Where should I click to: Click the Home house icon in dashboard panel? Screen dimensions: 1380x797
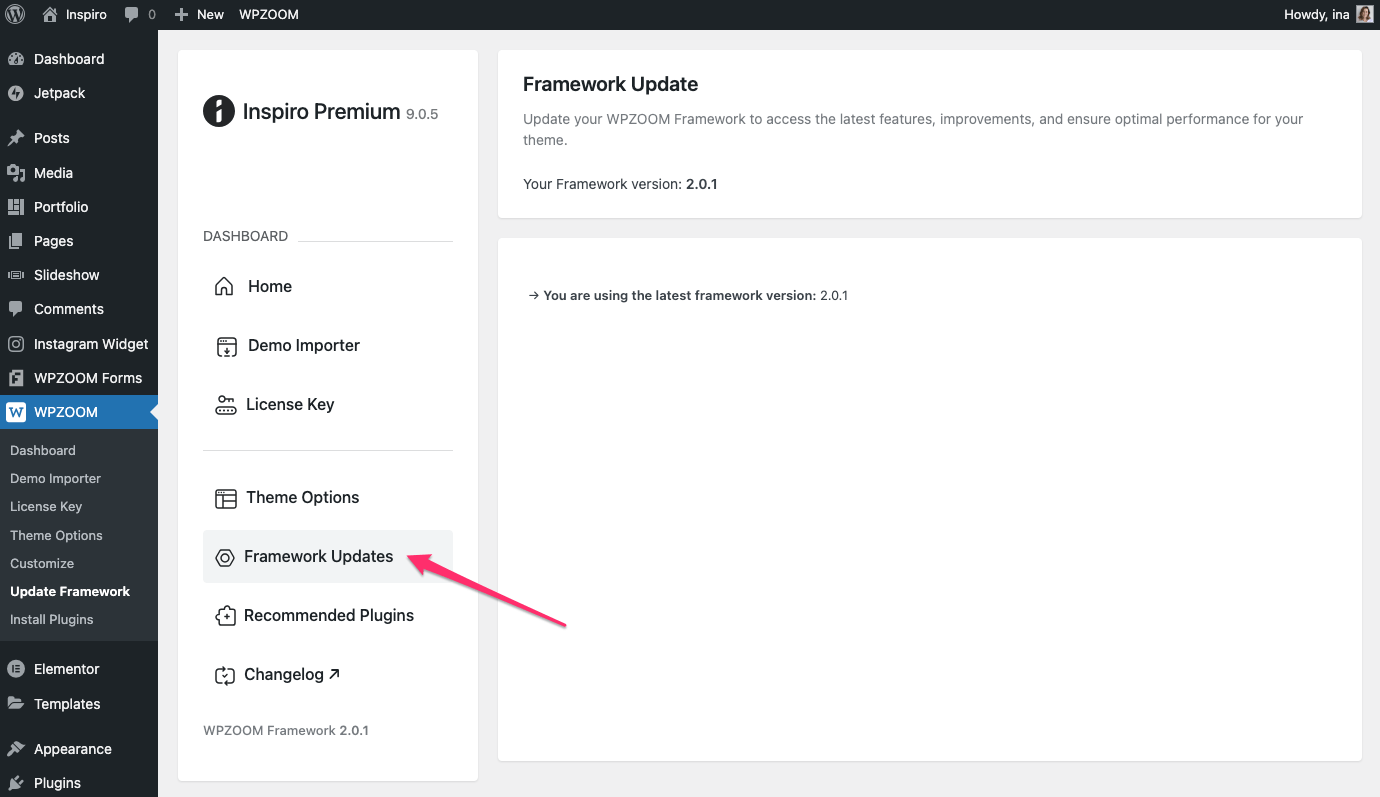[225, 287]
